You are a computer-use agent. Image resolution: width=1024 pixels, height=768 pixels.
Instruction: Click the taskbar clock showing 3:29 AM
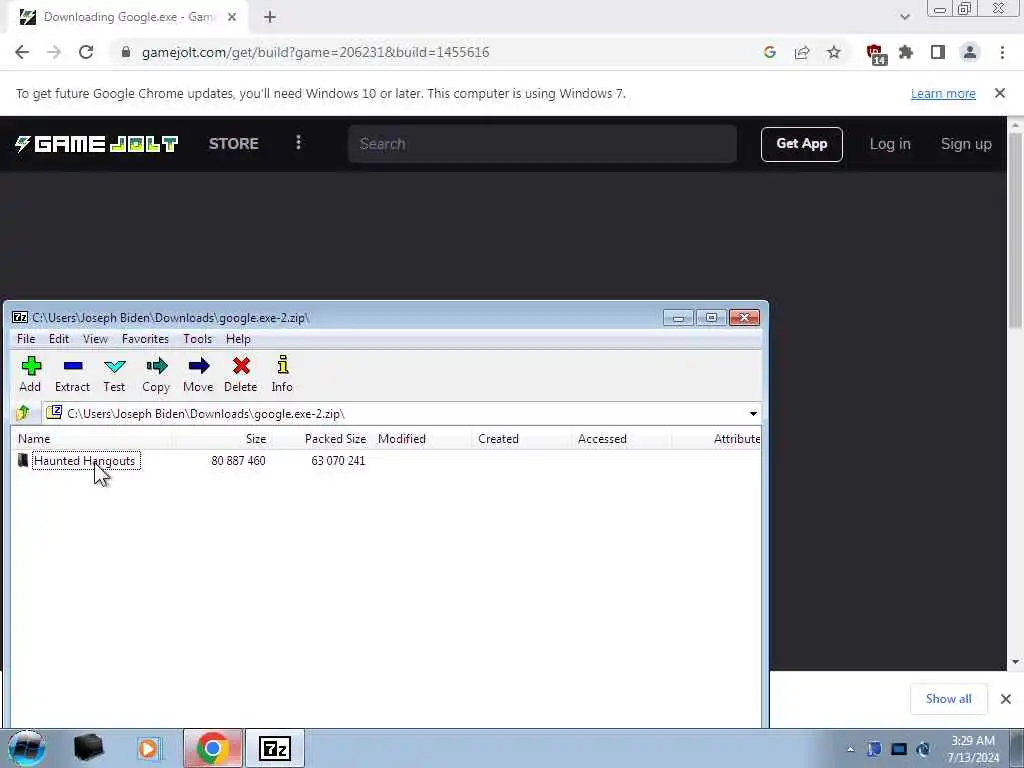[x=973, y=749]
